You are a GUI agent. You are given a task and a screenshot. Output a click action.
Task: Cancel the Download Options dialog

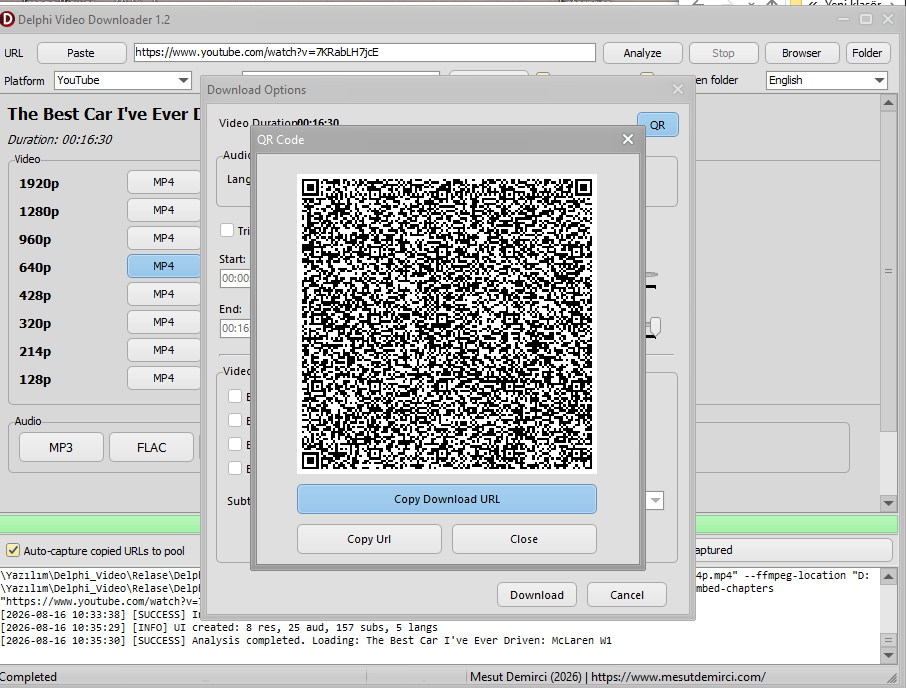[627, 595]
